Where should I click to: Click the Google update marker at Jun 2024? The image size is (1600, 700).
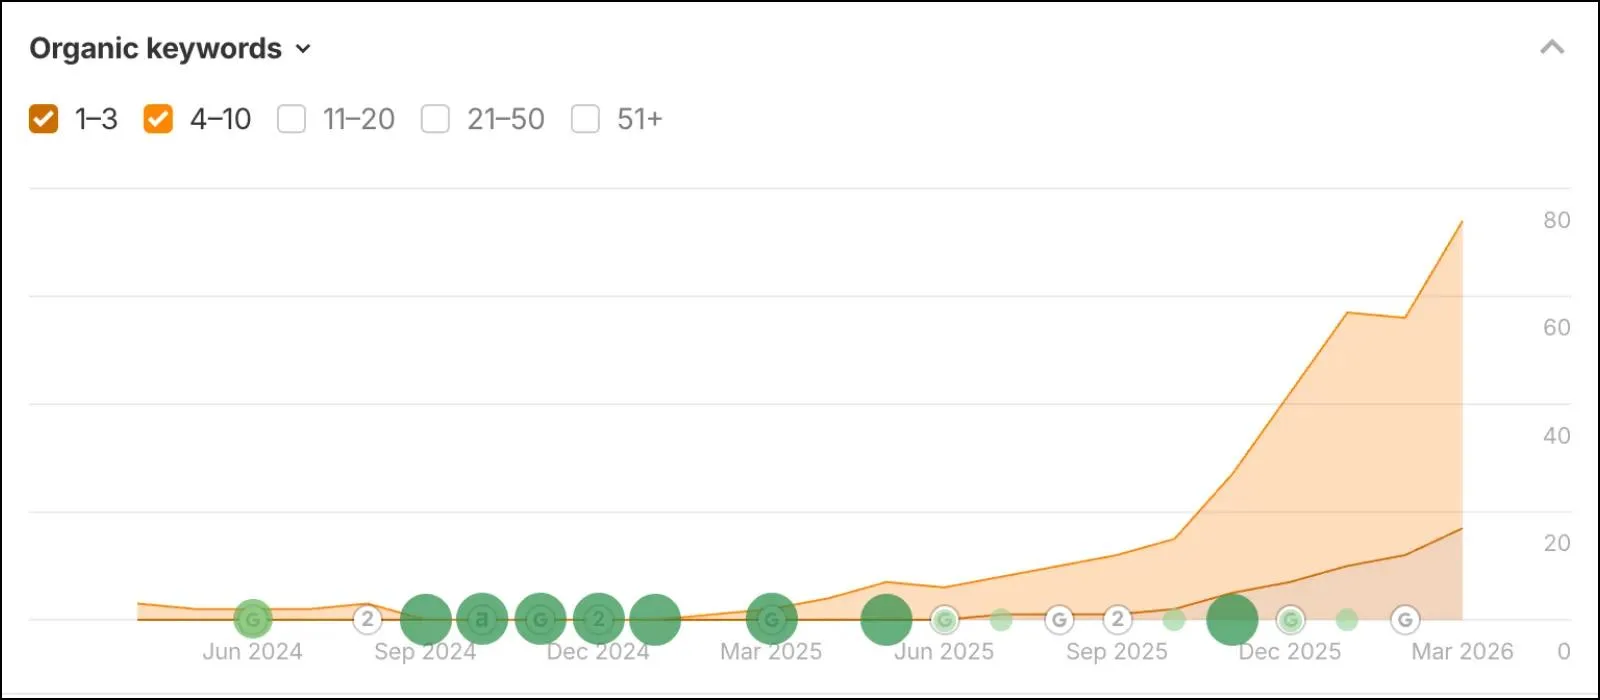(253, 619)
